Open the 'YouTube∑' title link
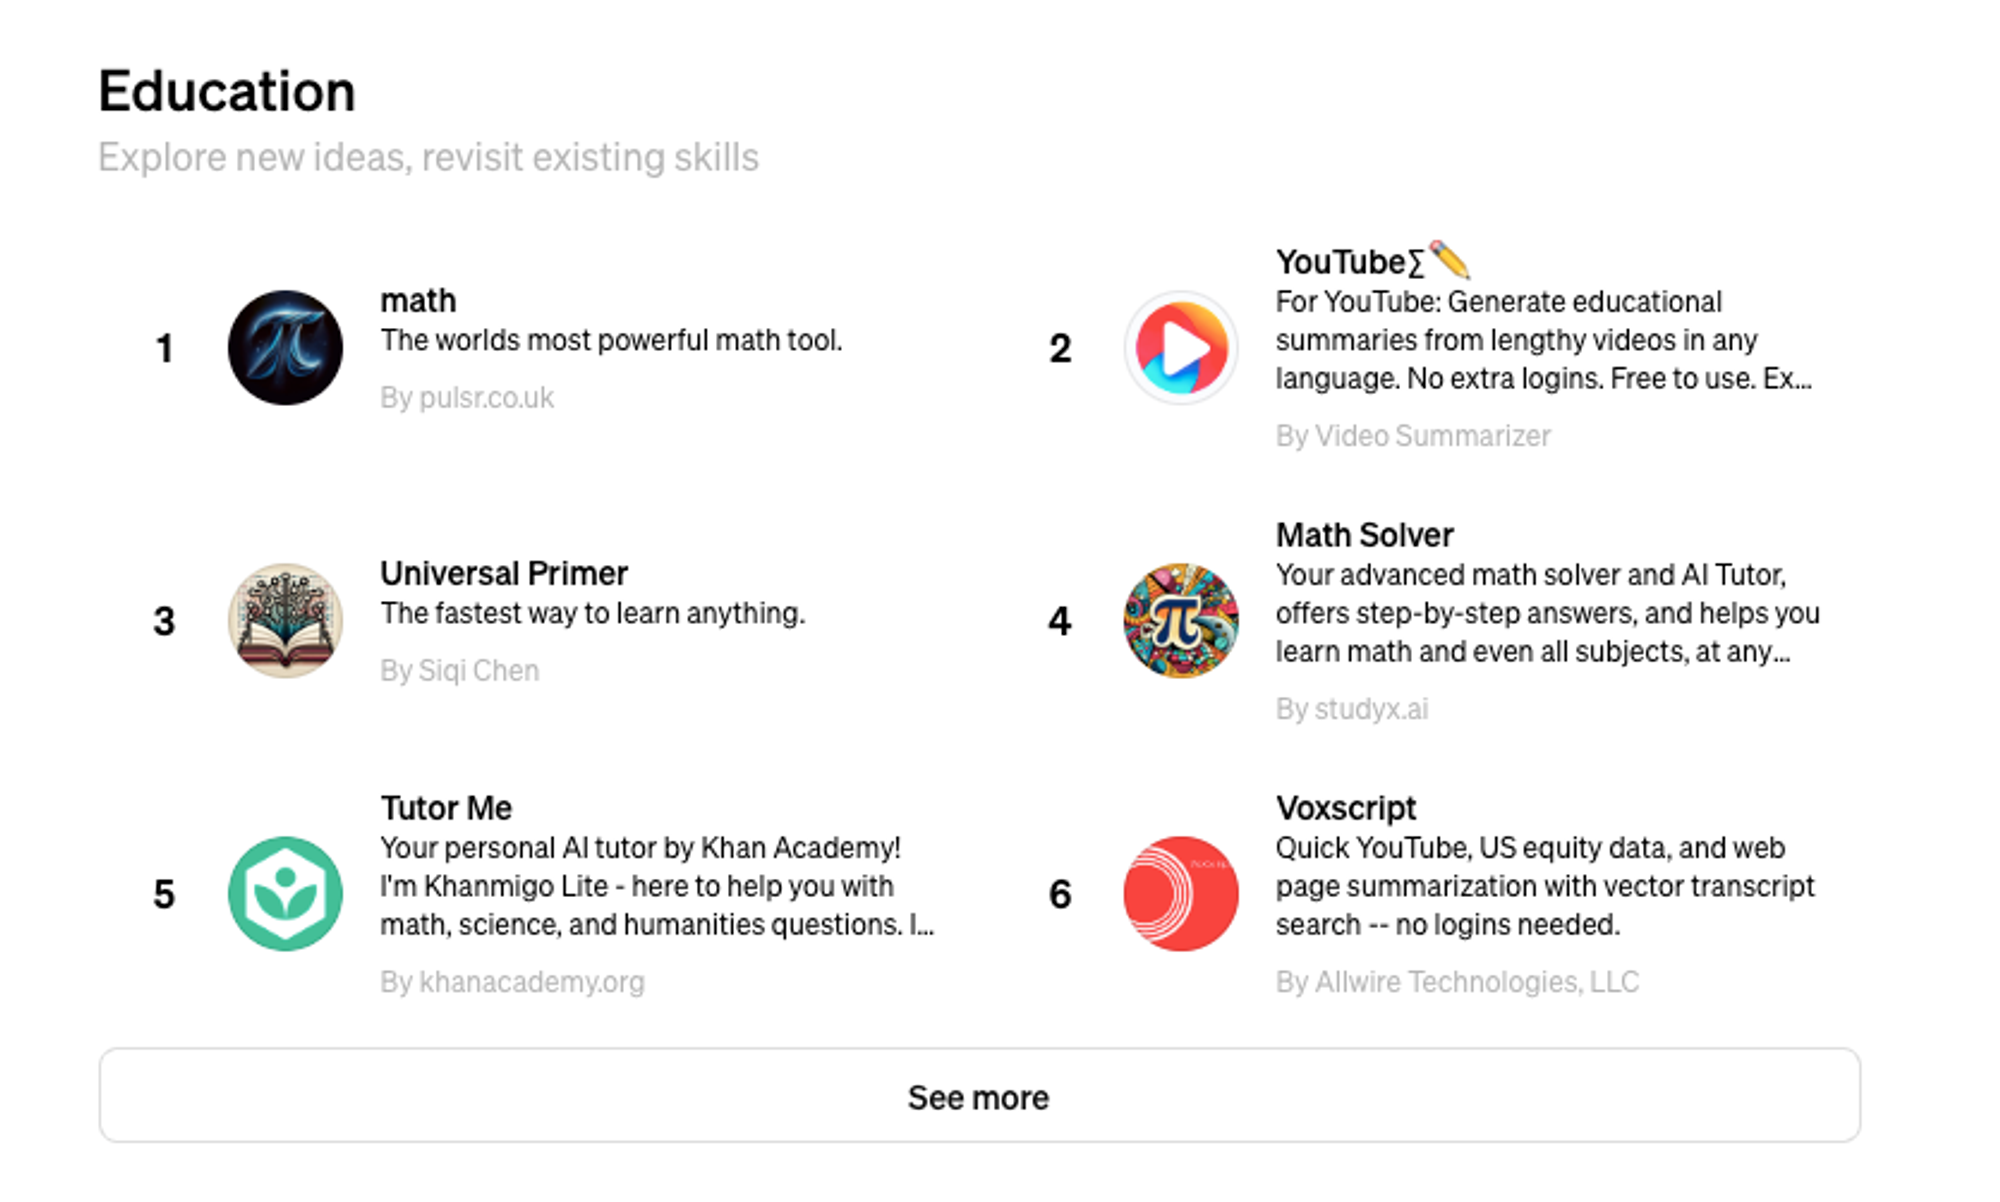This screenshot has height=1202, width=2000. [1373, 261]
